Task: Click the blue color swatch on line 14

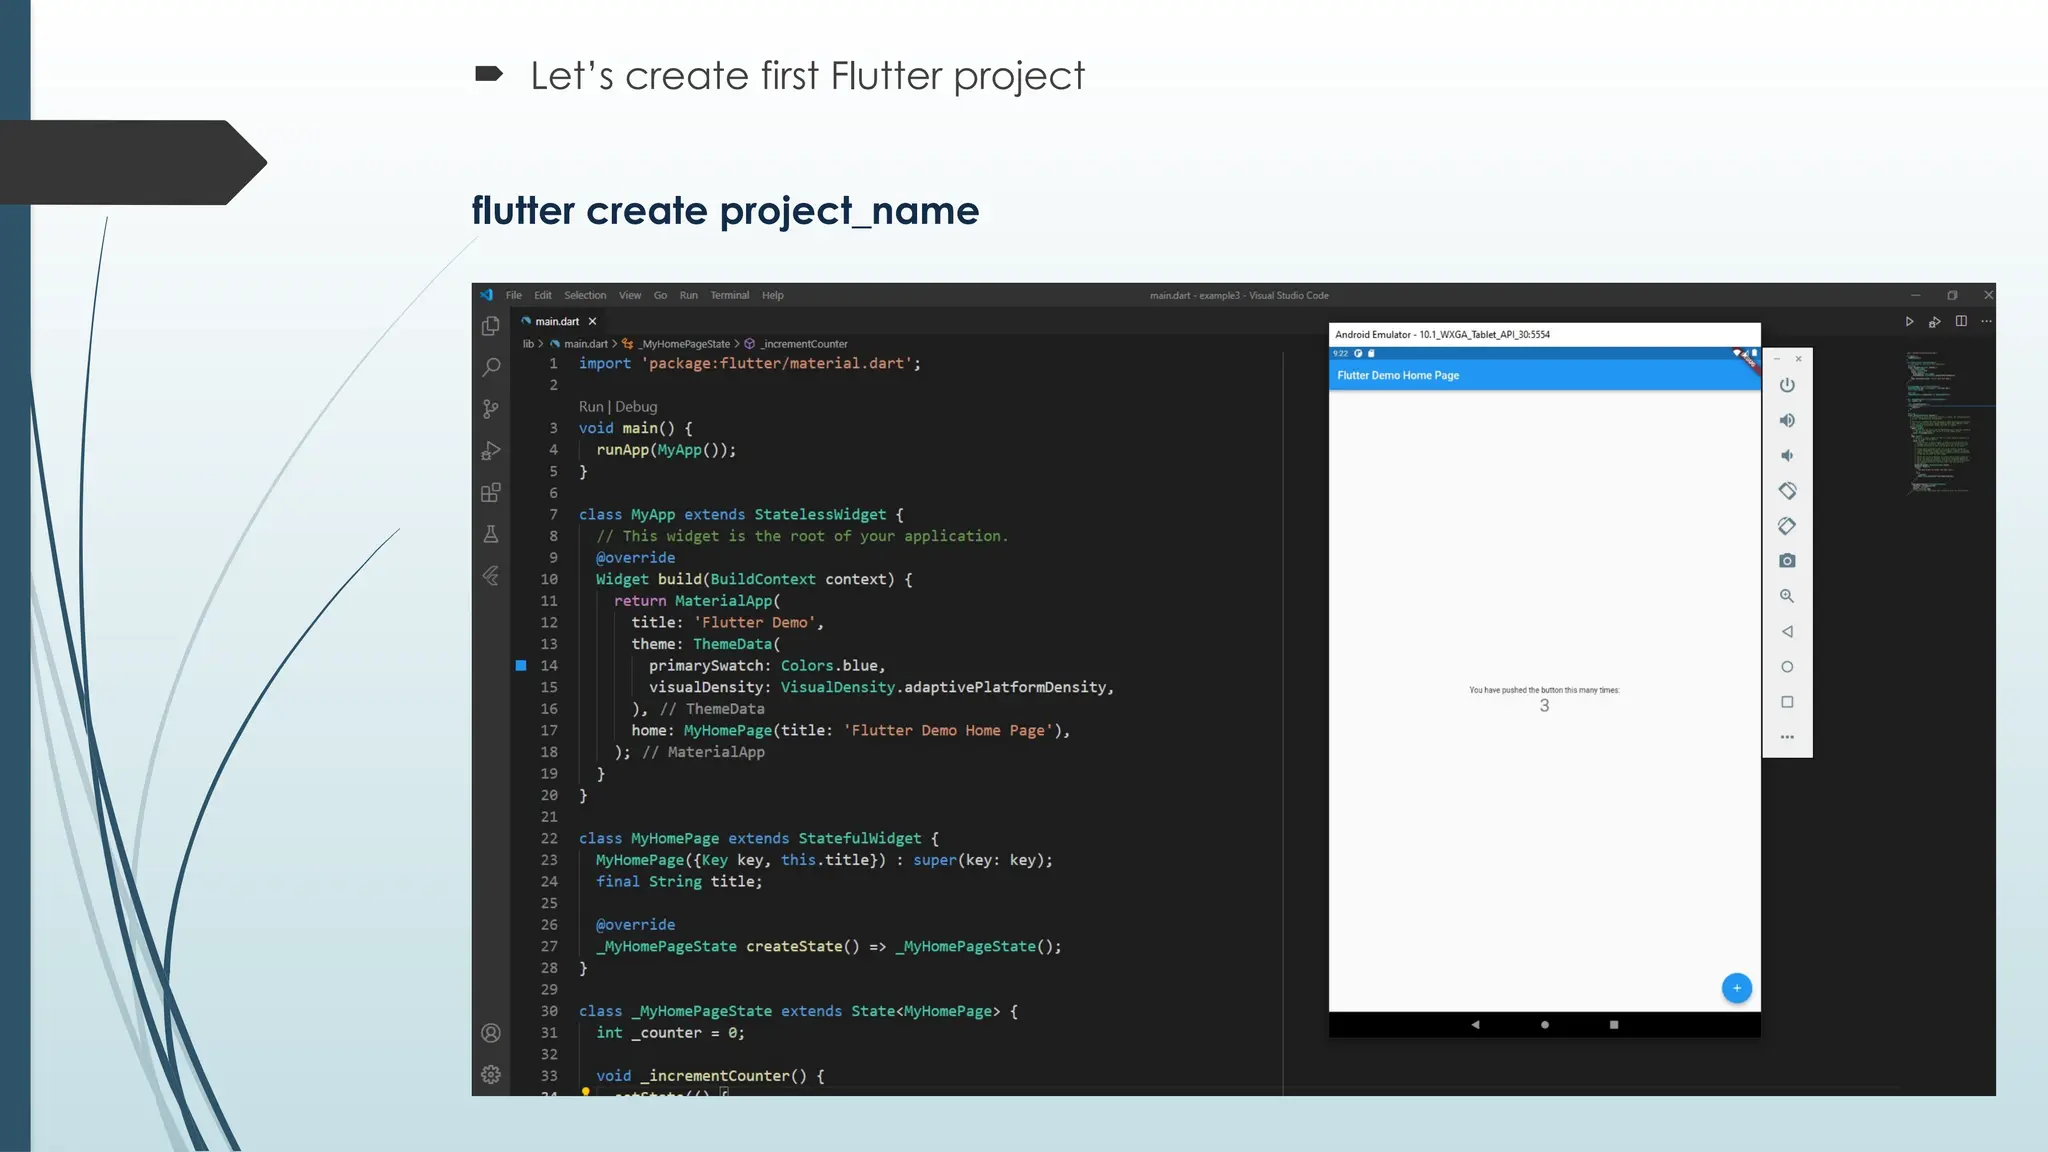Action: [521, 665]
